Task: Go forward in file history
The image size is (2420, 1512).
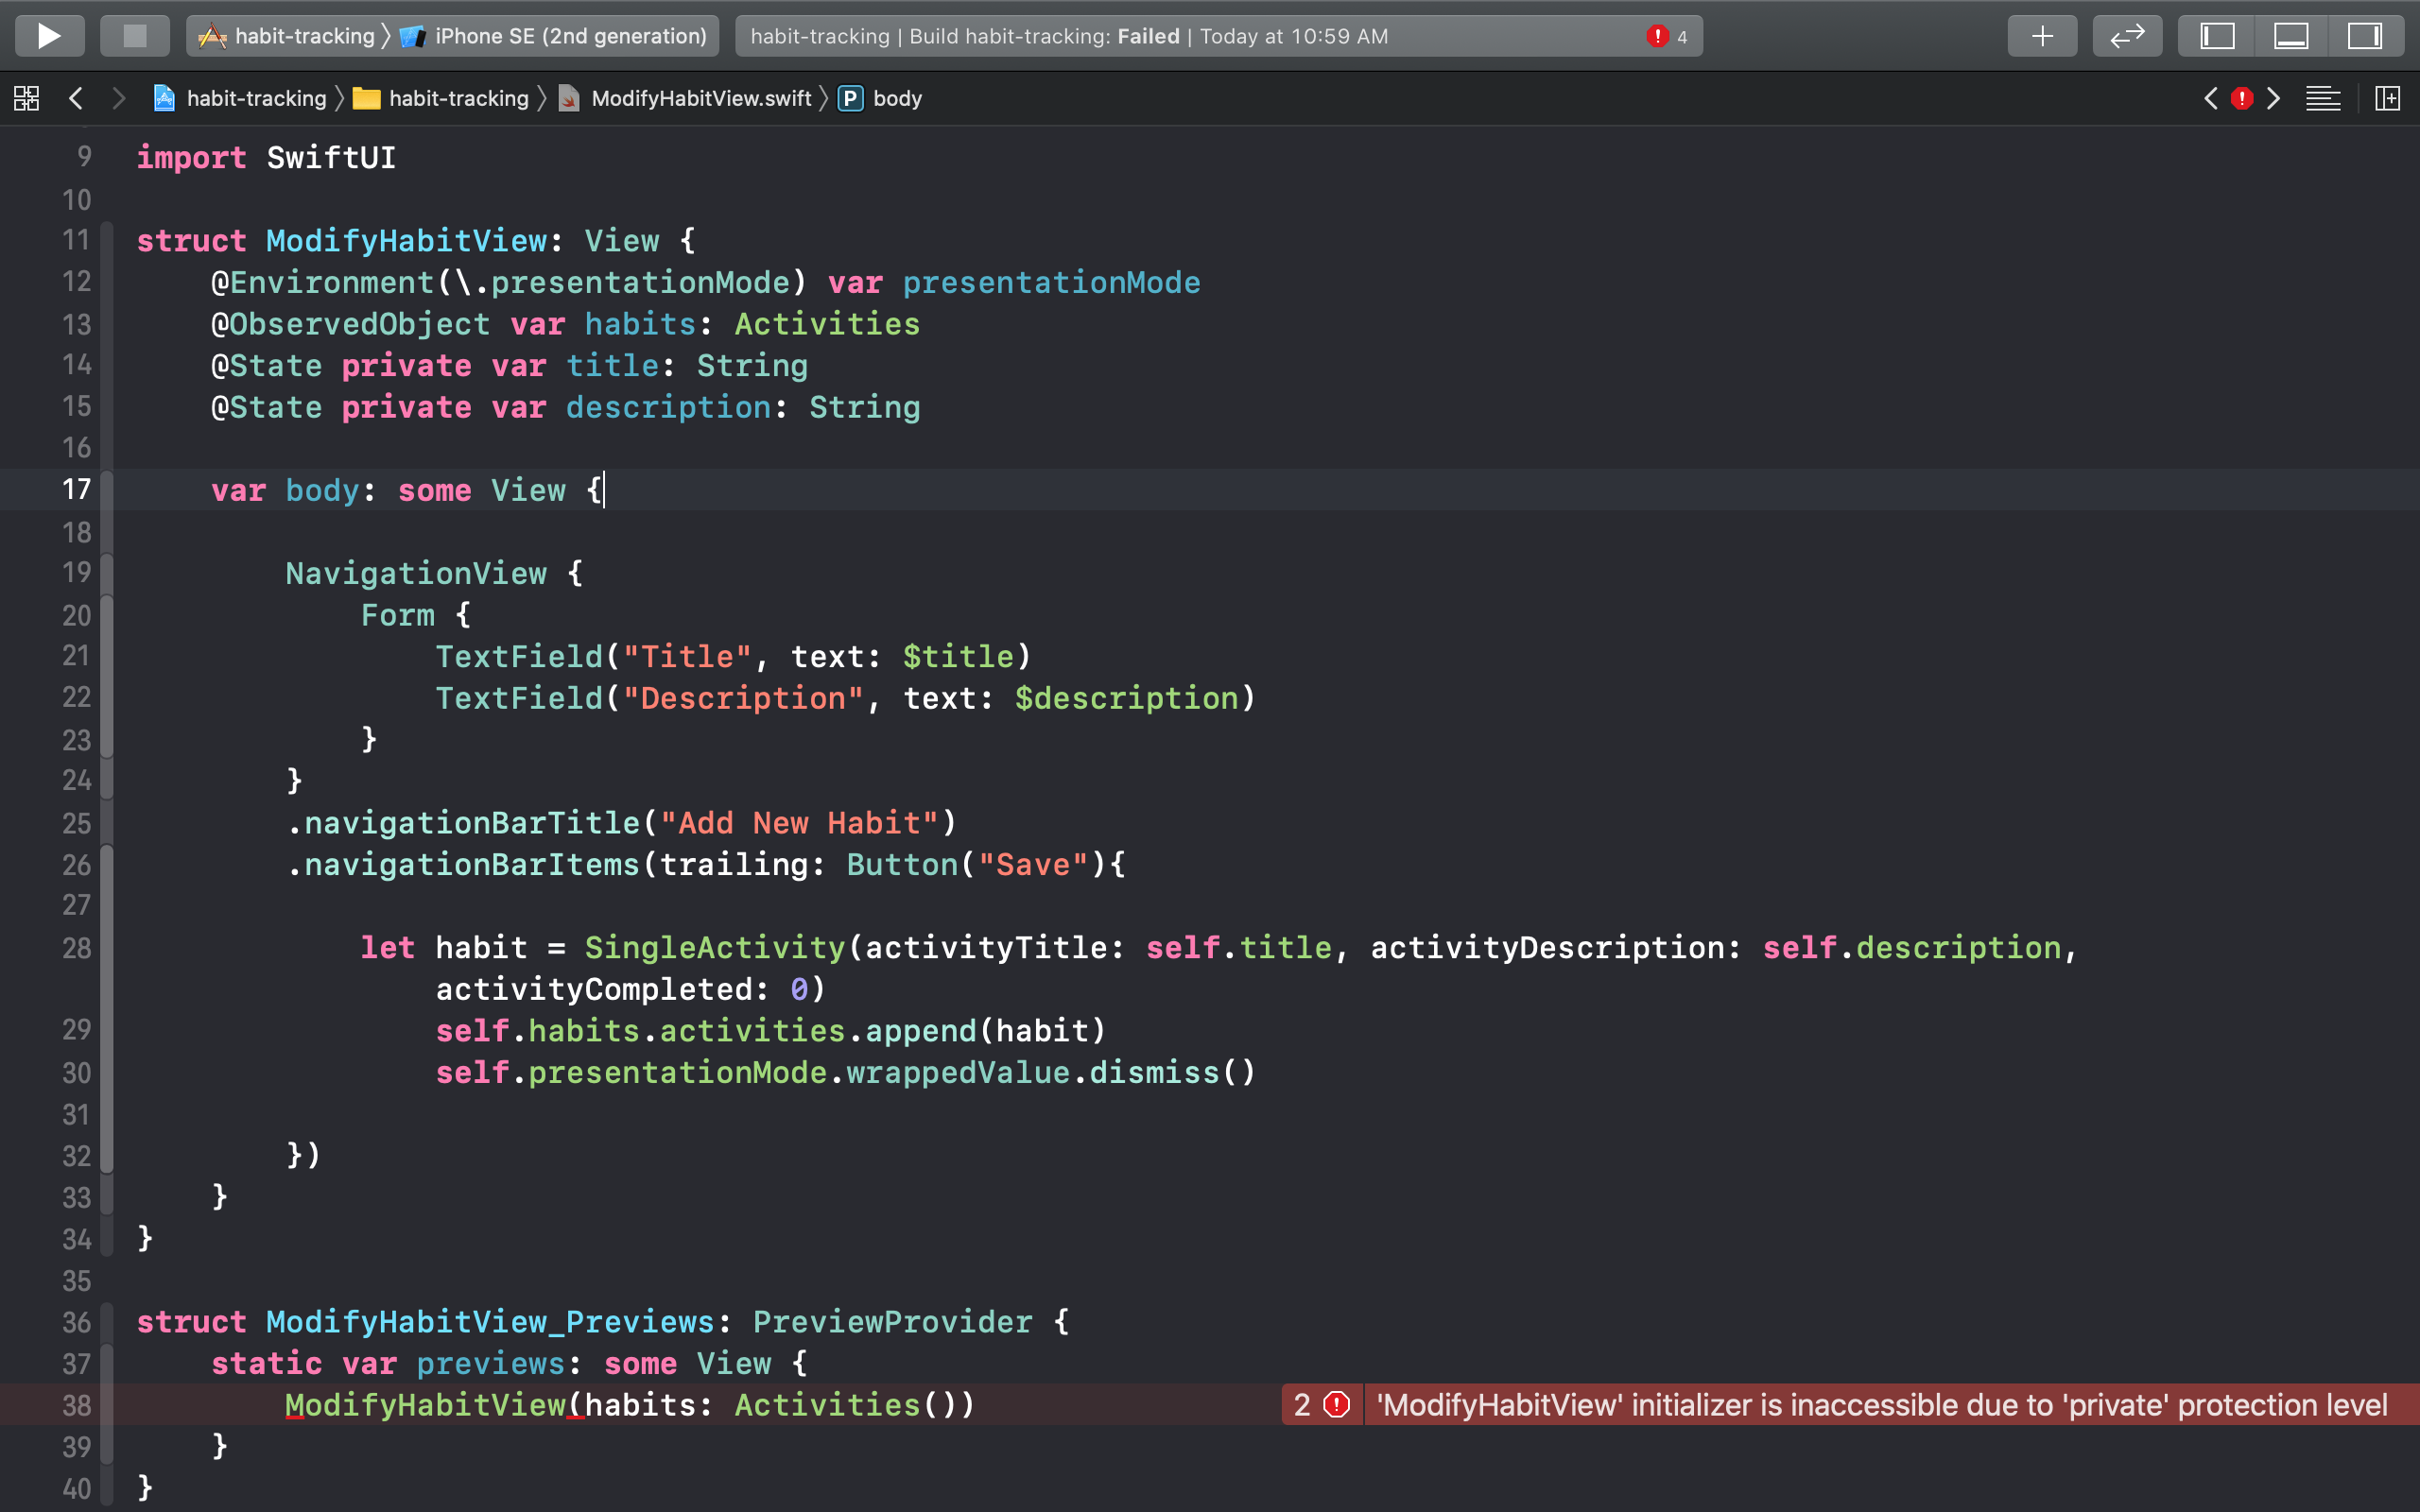Action: click(119, 98)
